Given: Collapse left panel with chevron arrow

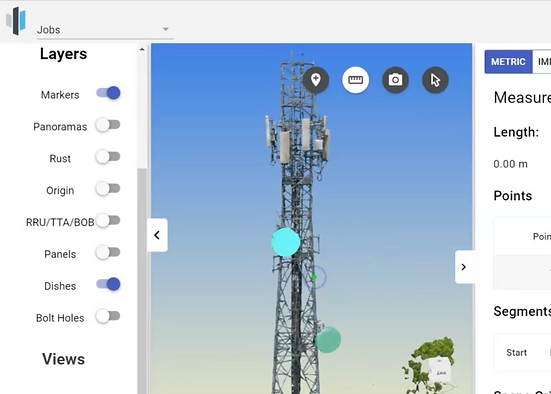Looking at the screenshot, I should point(157,235).
